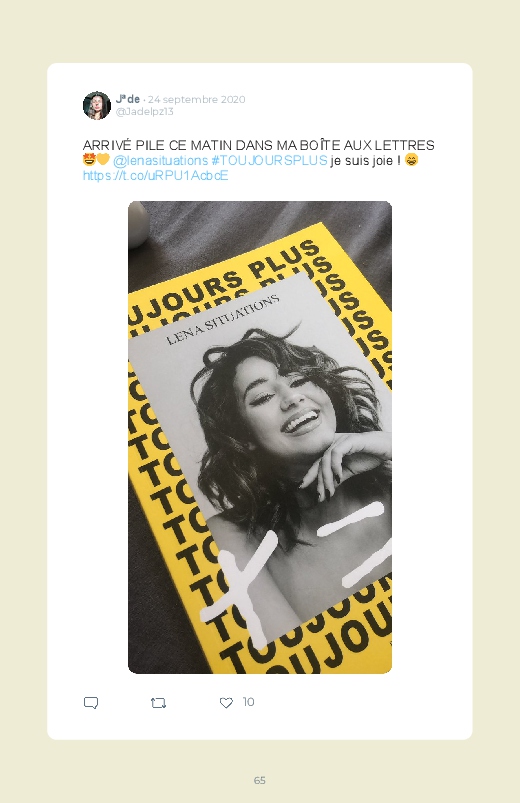The width and height of the screenshot is (520, 803).
Task: Follow the https://t.co/uRPU1AcbcE link
Action: [155, 176]
